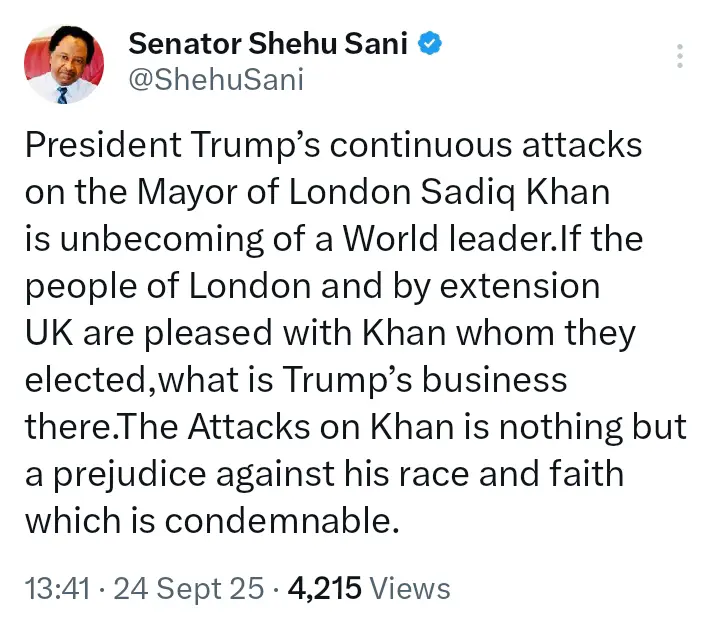
Task: Open the three-dot more options menu
Action: [x=680, y=56]
